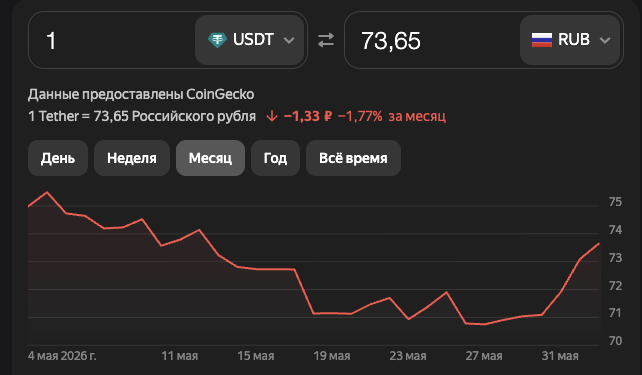The width and height of the screenshot is (642, 375).
Task: Click the chart line's final point at right end
Action: point(599,244)
